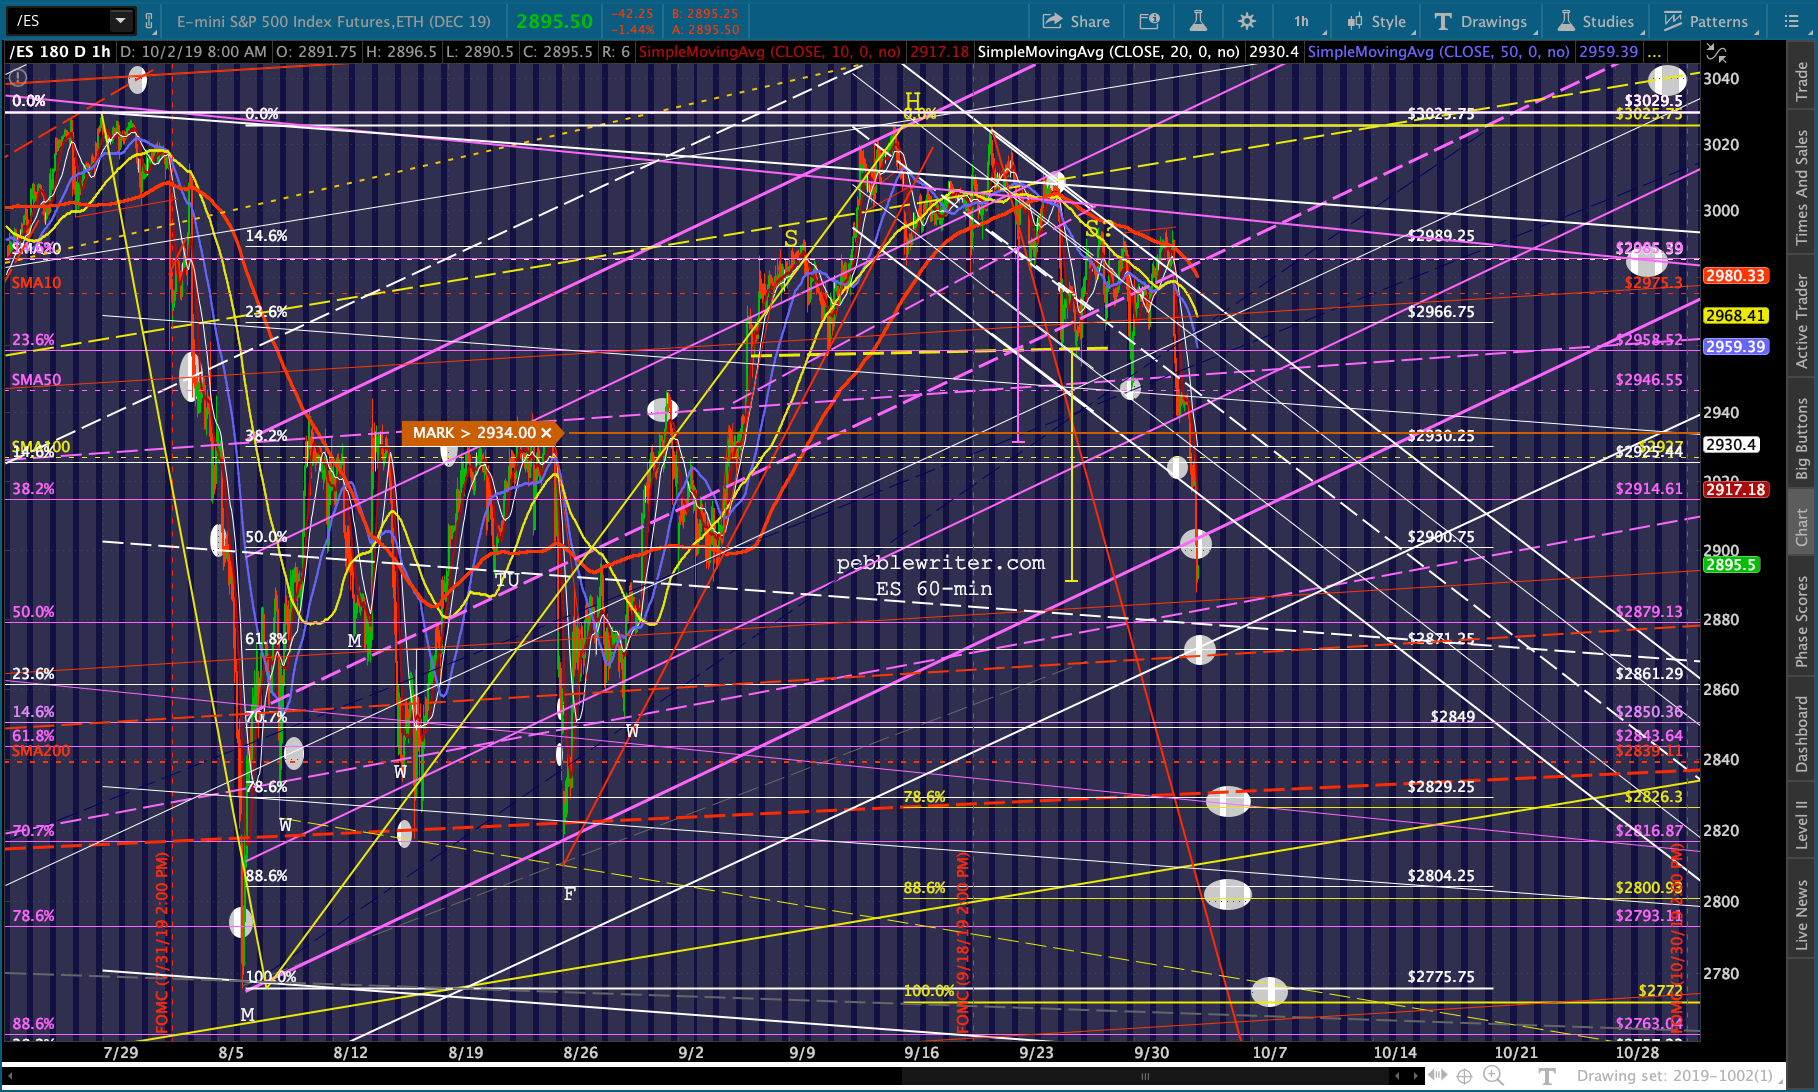Open the Times And Sales side tab
This screenshot has width=1818, height=1092.
[1802, 188]
